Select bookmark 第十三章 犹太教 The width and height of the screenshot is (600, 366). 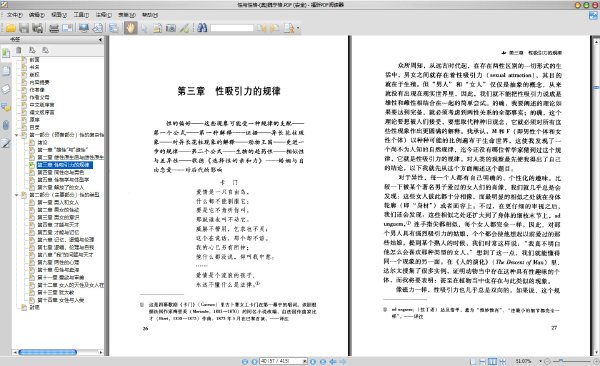click(55, 292)
